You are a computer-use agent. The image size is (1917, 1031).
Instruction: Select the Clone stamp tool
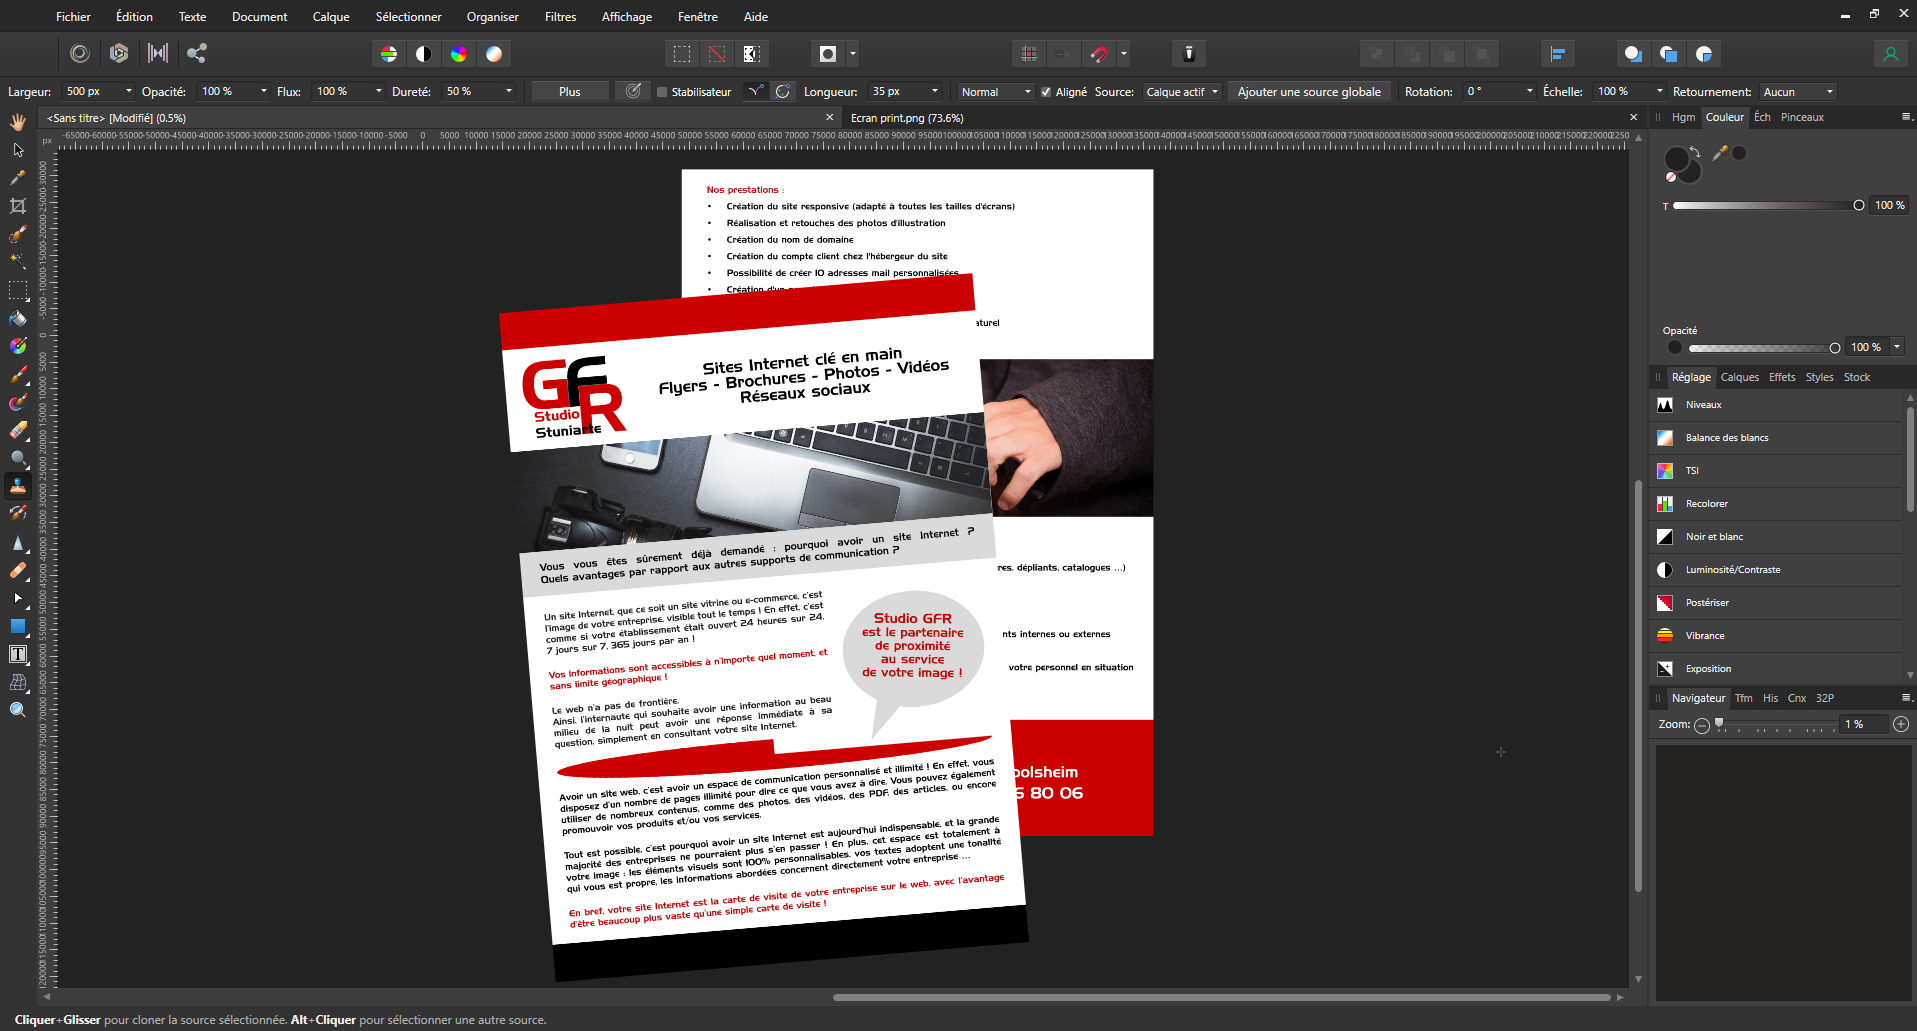click(x=18, y=486)
